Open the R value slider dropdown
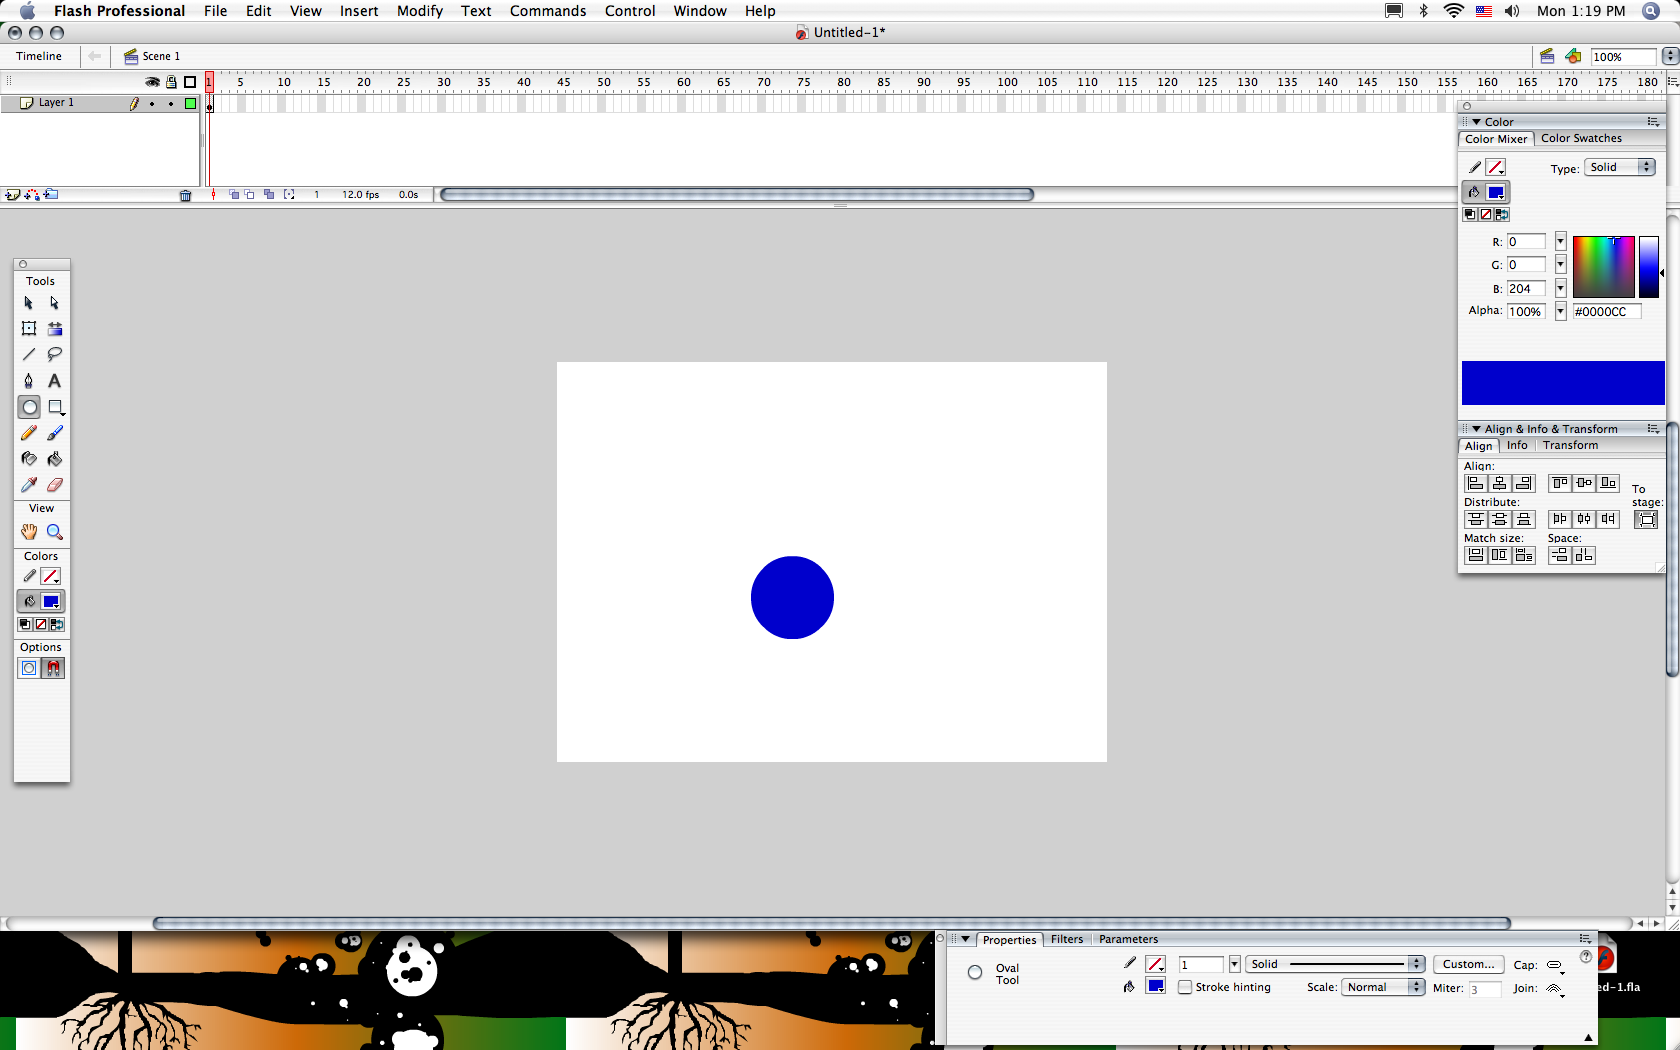Image resolution: width=1680 pixels, height=1050 pixels. [1560, 242]
